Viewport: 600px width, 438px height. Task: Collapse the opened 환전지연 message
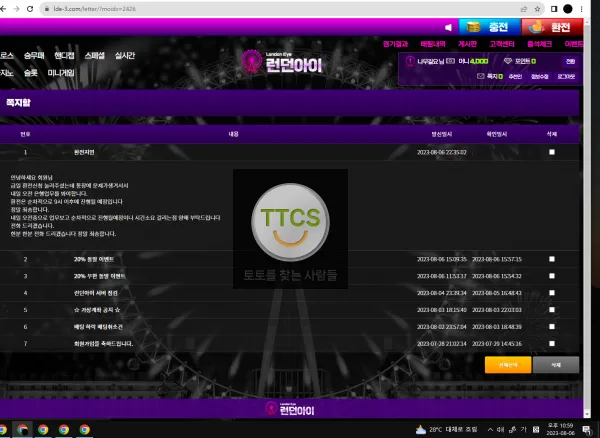tap(84, 152)
